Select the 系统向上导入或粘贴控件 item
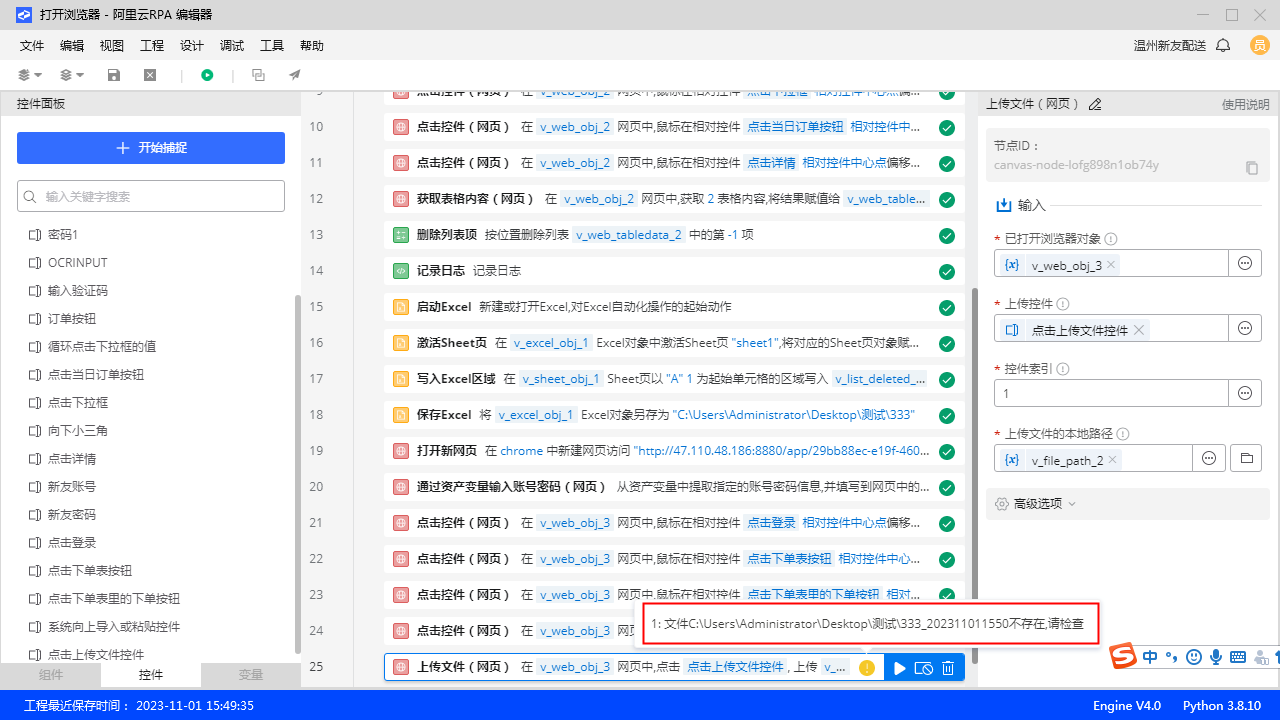The width and height of the screenshot is (1280, 720). 114,626
